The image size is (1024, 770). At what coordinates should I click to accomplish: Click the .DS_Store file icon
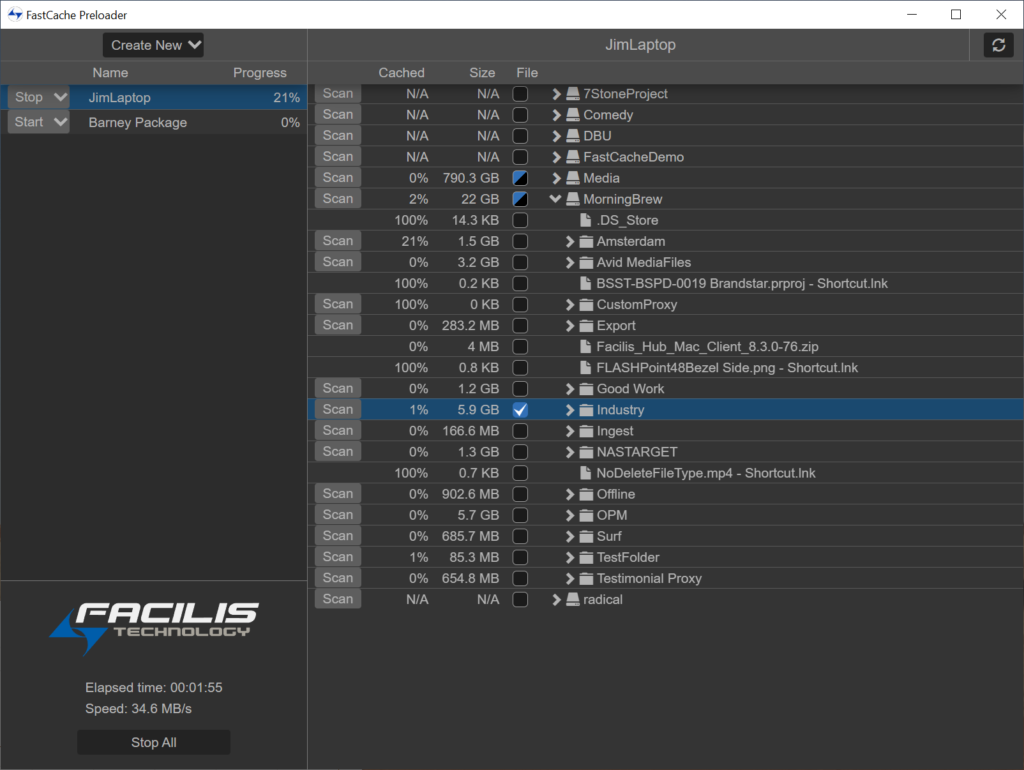[x=586, y=220]
